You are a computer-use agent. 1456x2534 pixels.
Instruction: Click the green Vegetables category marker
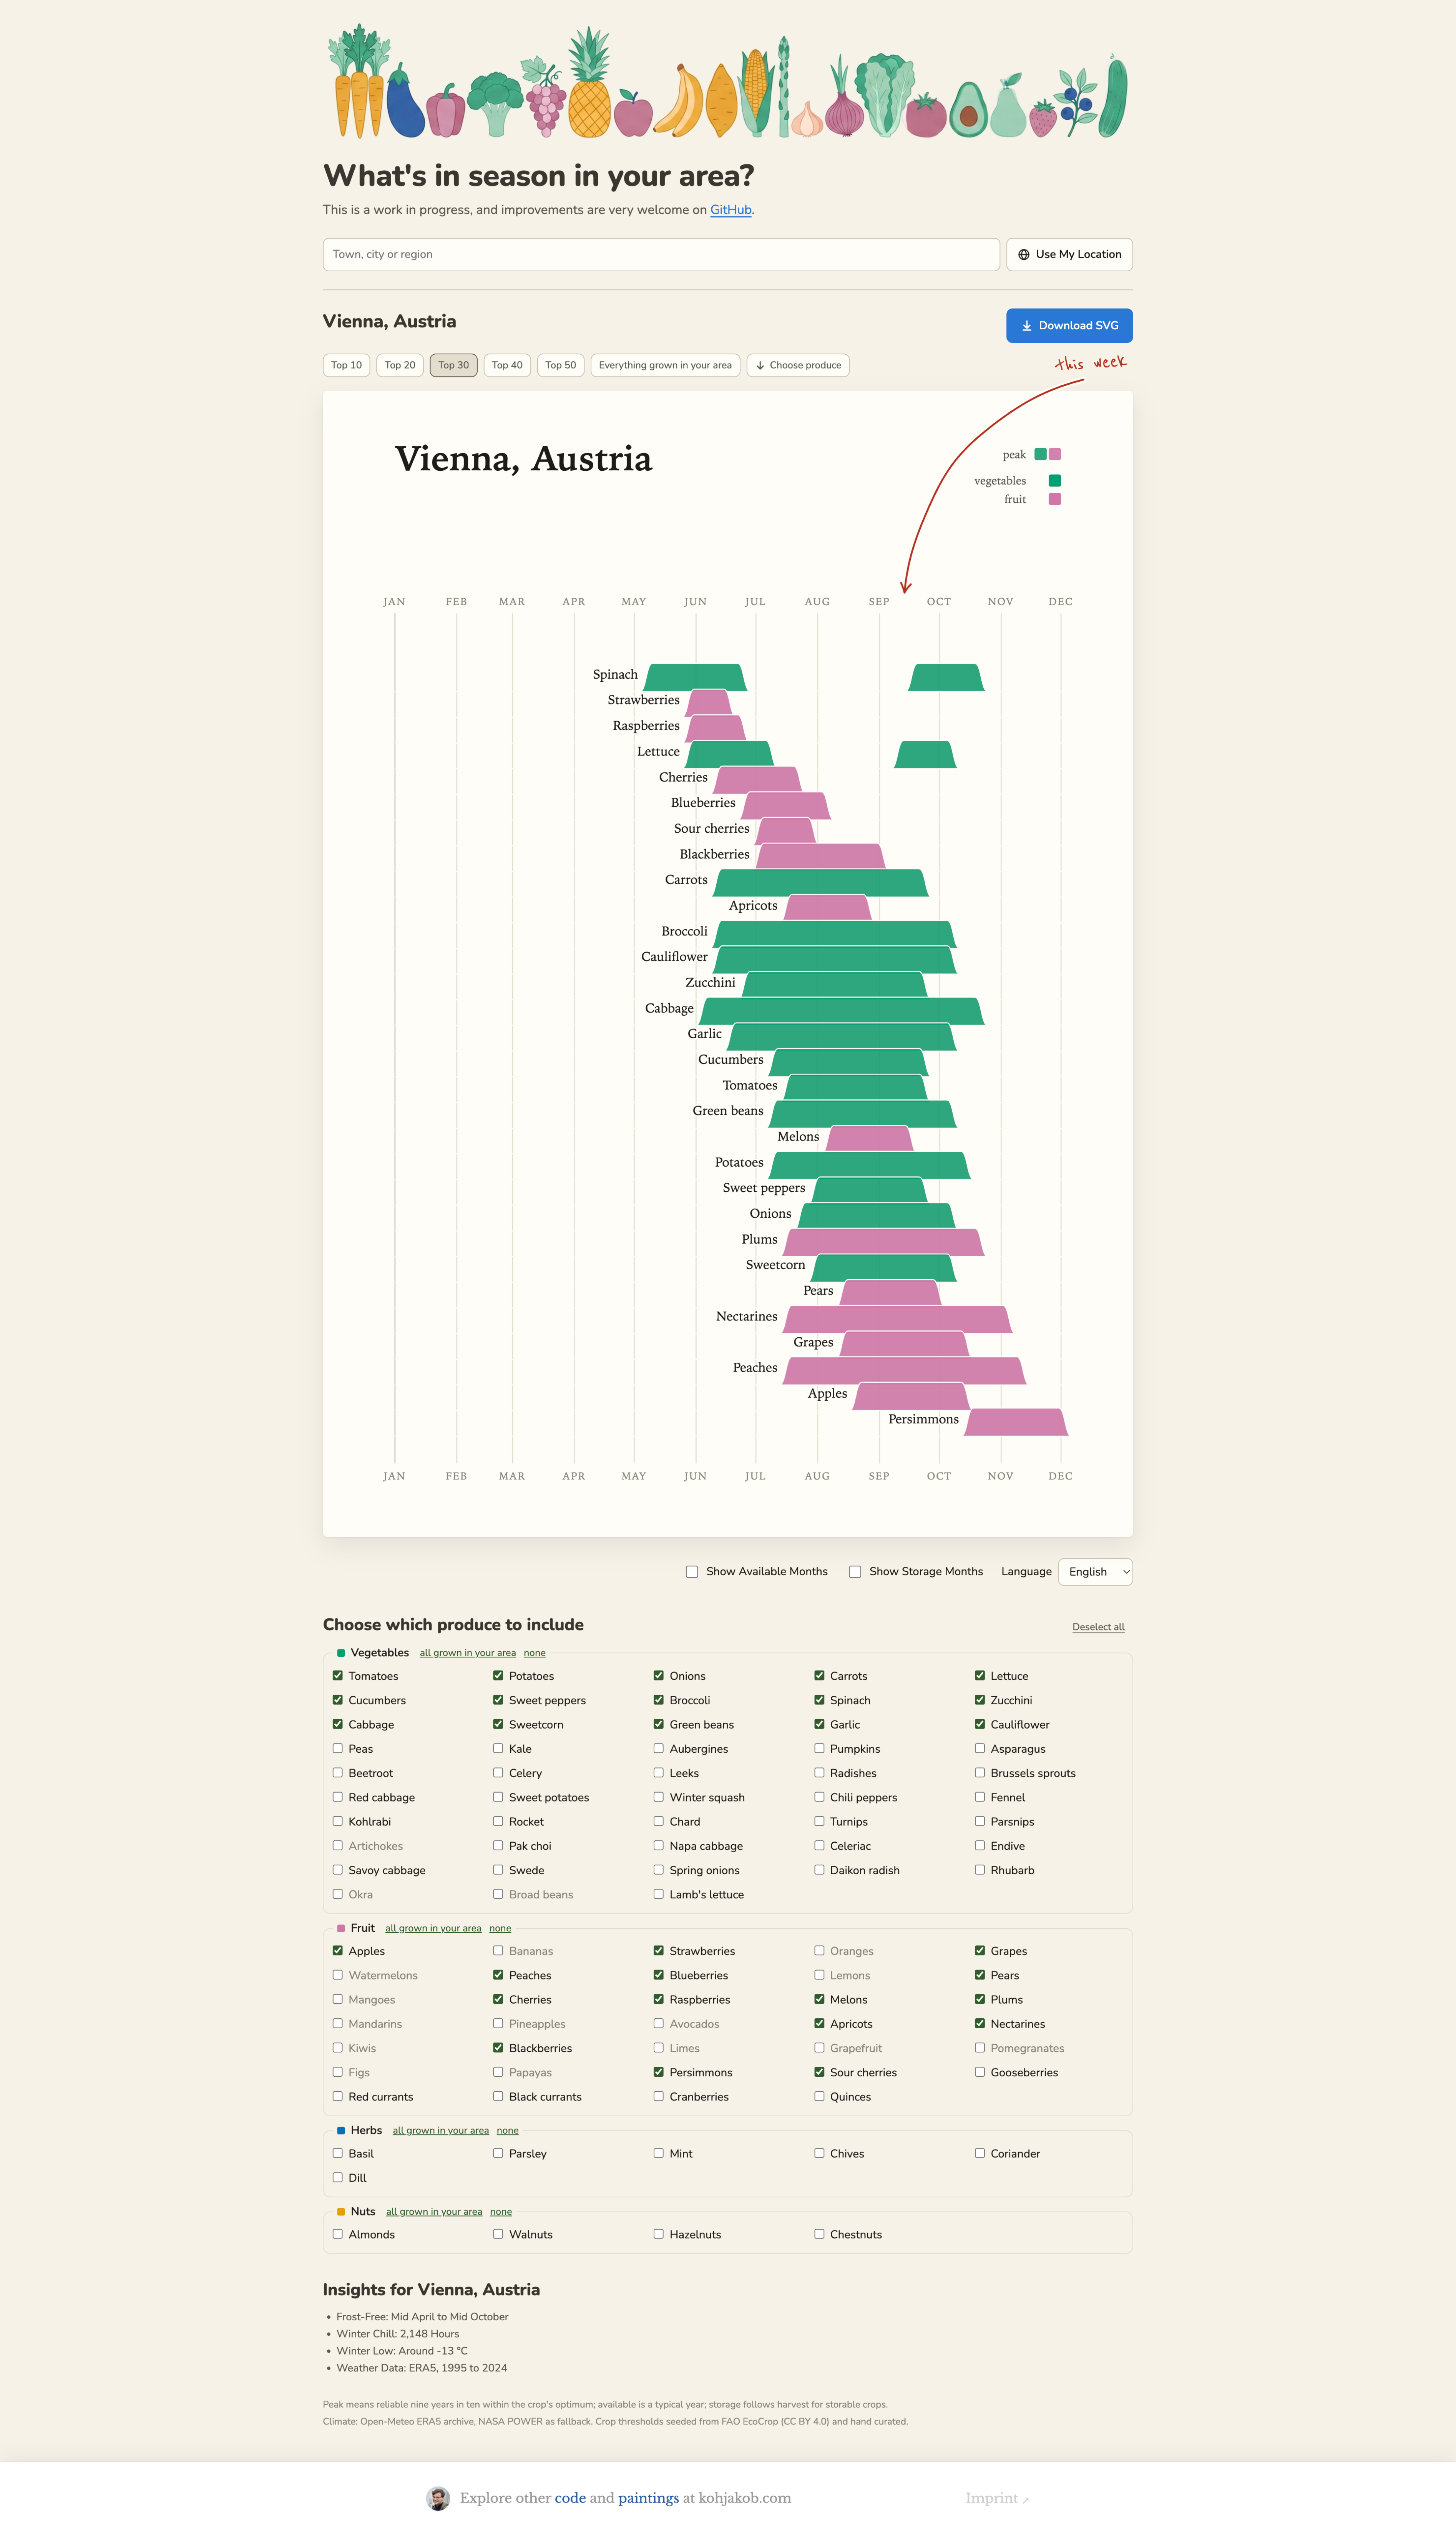(x=341, y=1653)
